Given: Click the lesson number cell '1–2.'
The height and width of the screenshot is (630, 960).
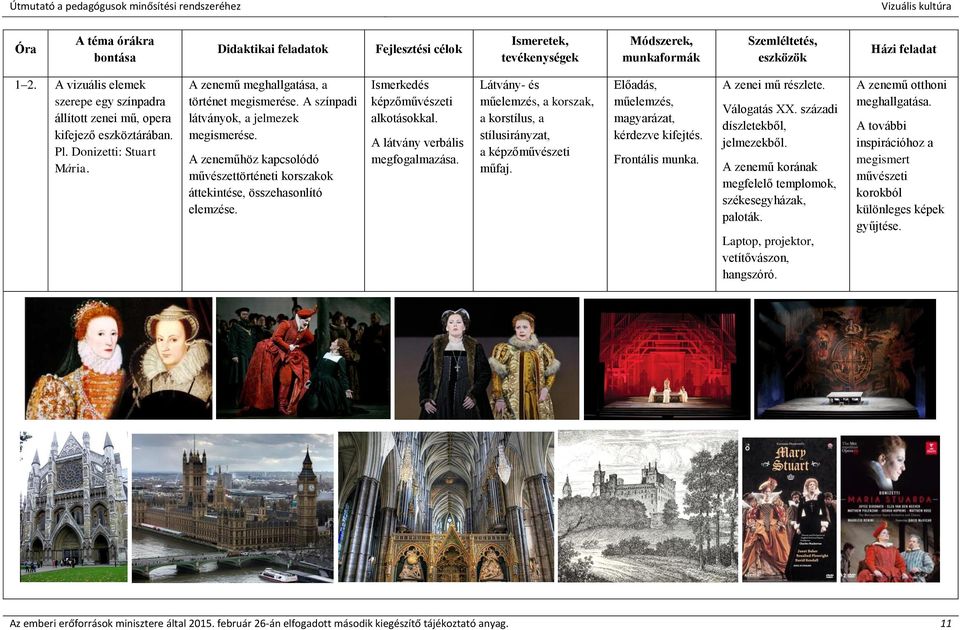Looking at the screenshot, I should click(25, 85).
